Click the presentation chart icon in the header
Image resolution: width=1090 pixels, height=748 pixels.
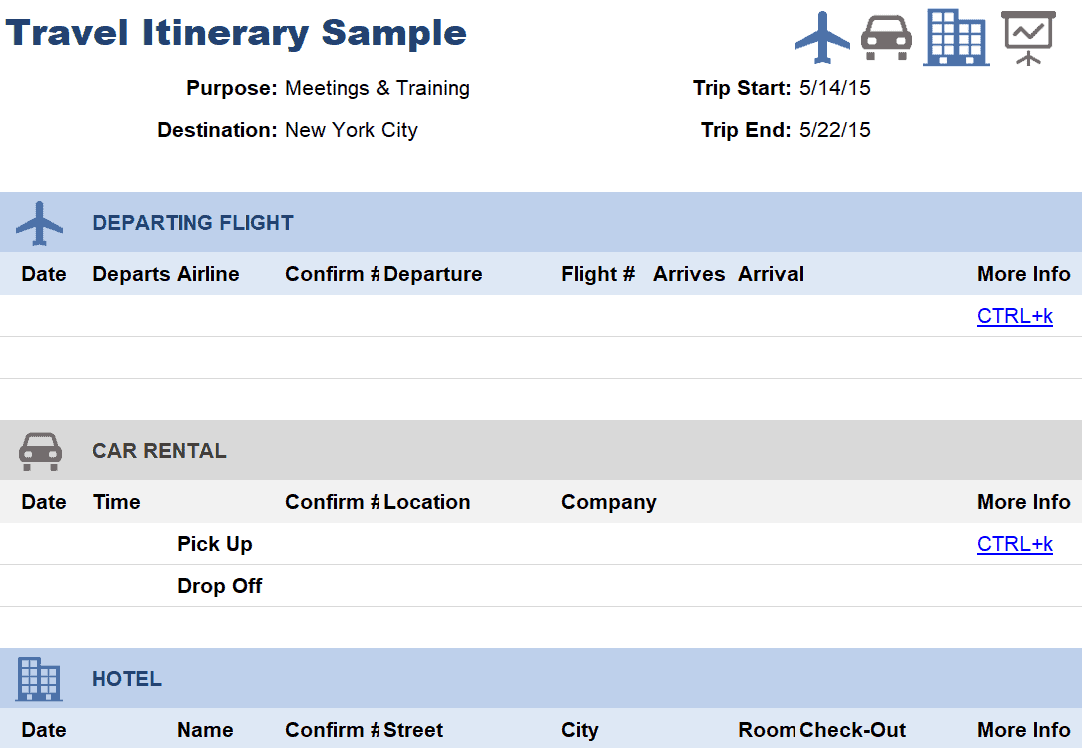(x=1028, y=38)
